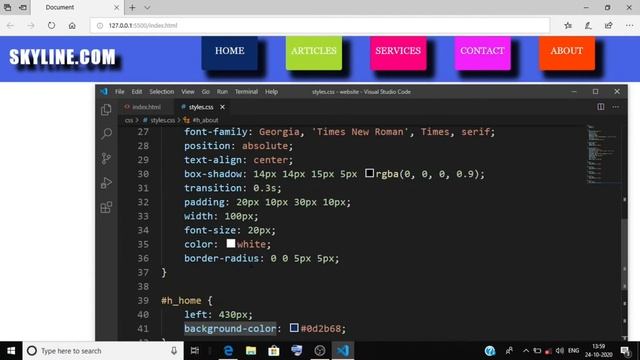Image resolution: width=640 pixels, height=360 pixels.
Task: Open Microsoft Edge from the taskbar
Action: click(x=228, y=351)
